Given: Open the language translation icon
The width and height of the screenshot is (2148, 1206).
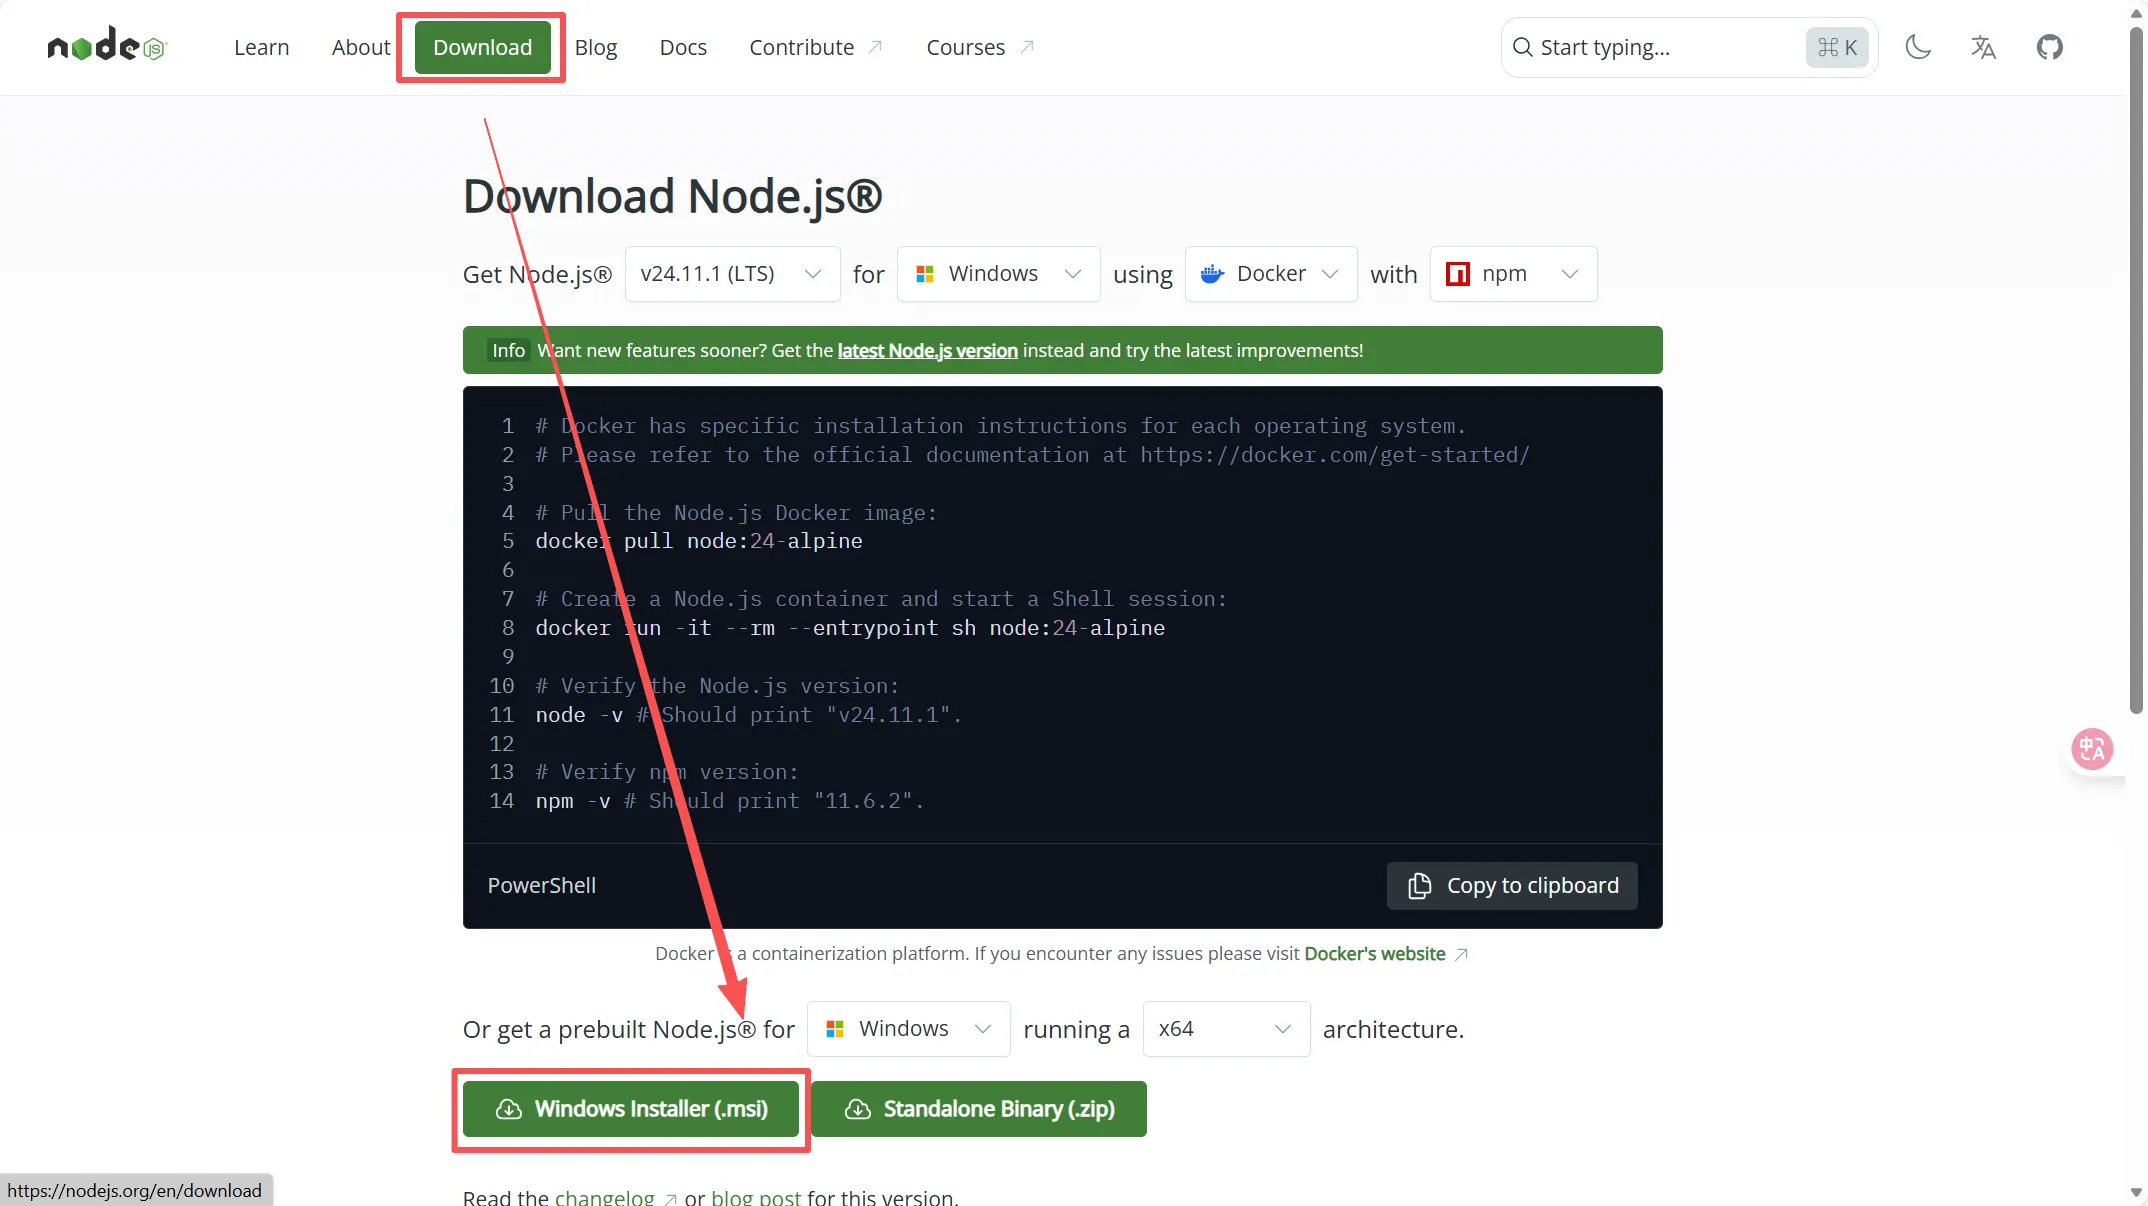Looking at the screenshot, I should tap(1983, 47).
